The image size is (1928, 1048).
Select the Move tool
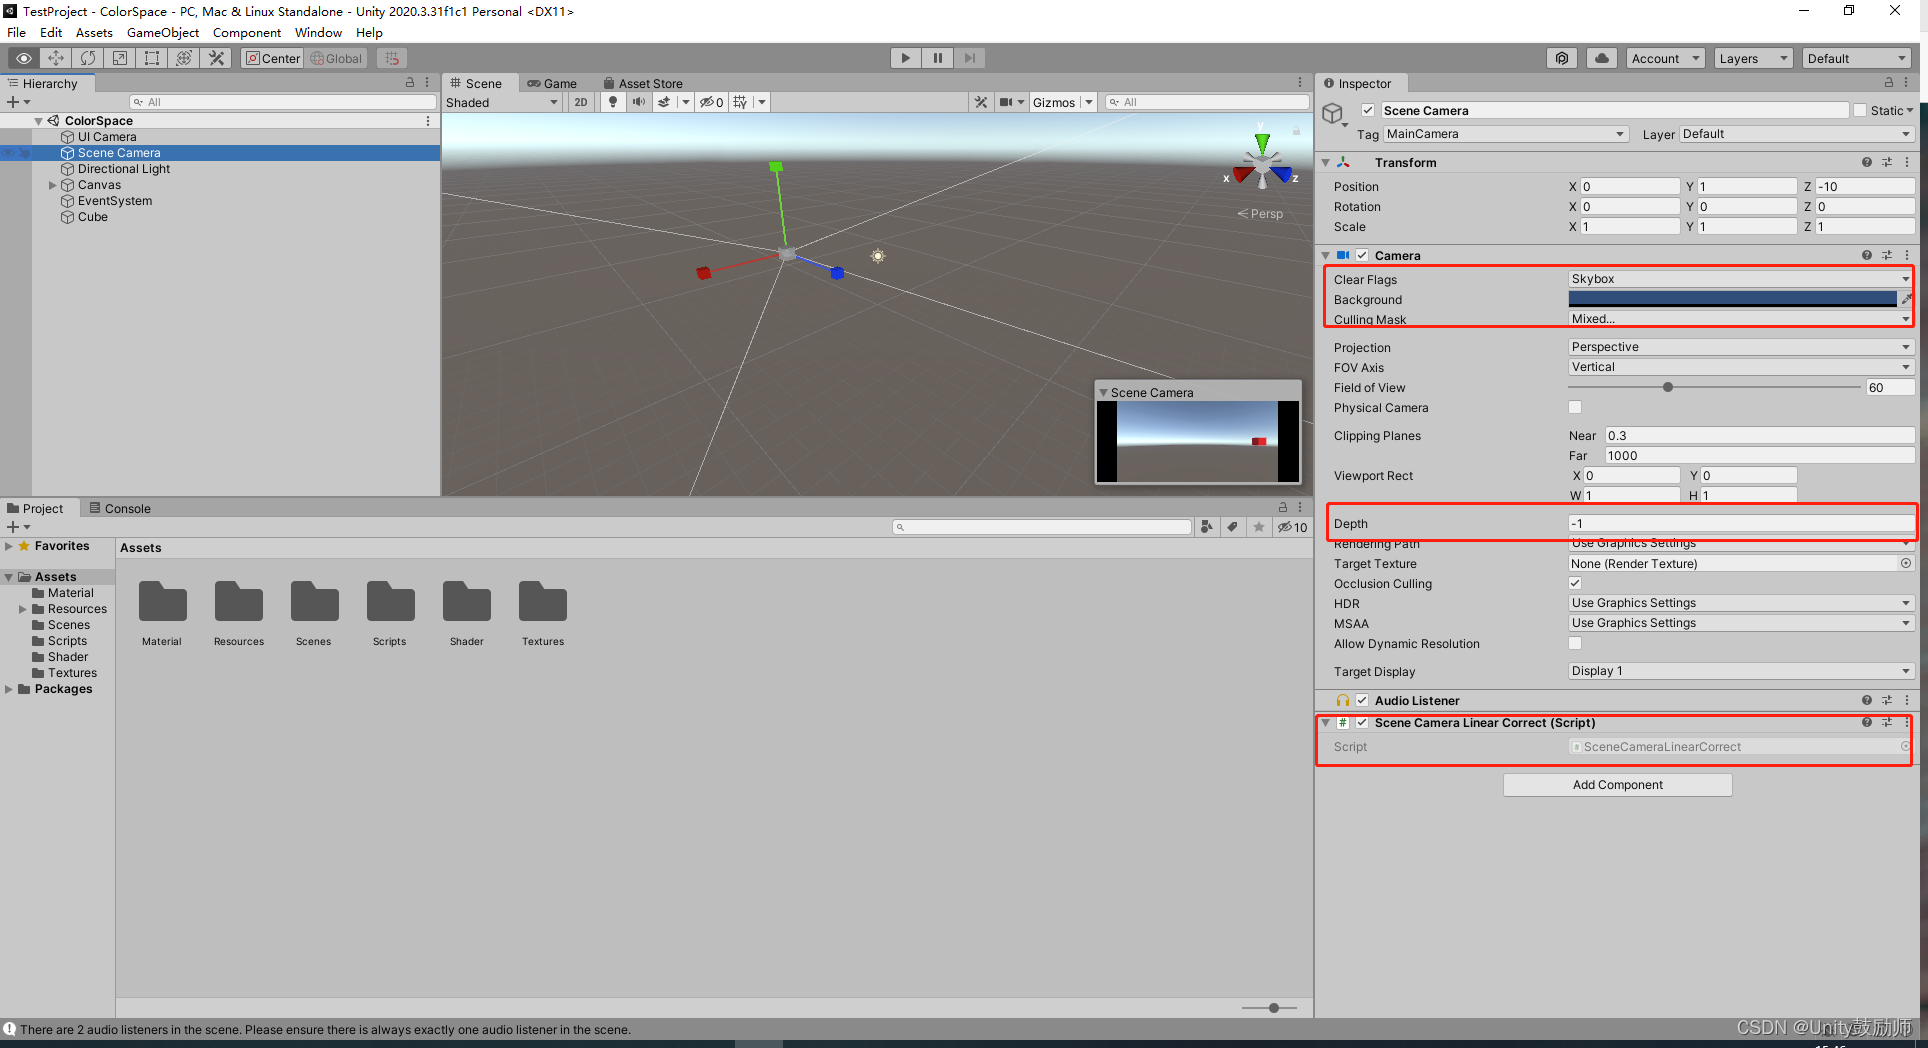coord(56,58)
